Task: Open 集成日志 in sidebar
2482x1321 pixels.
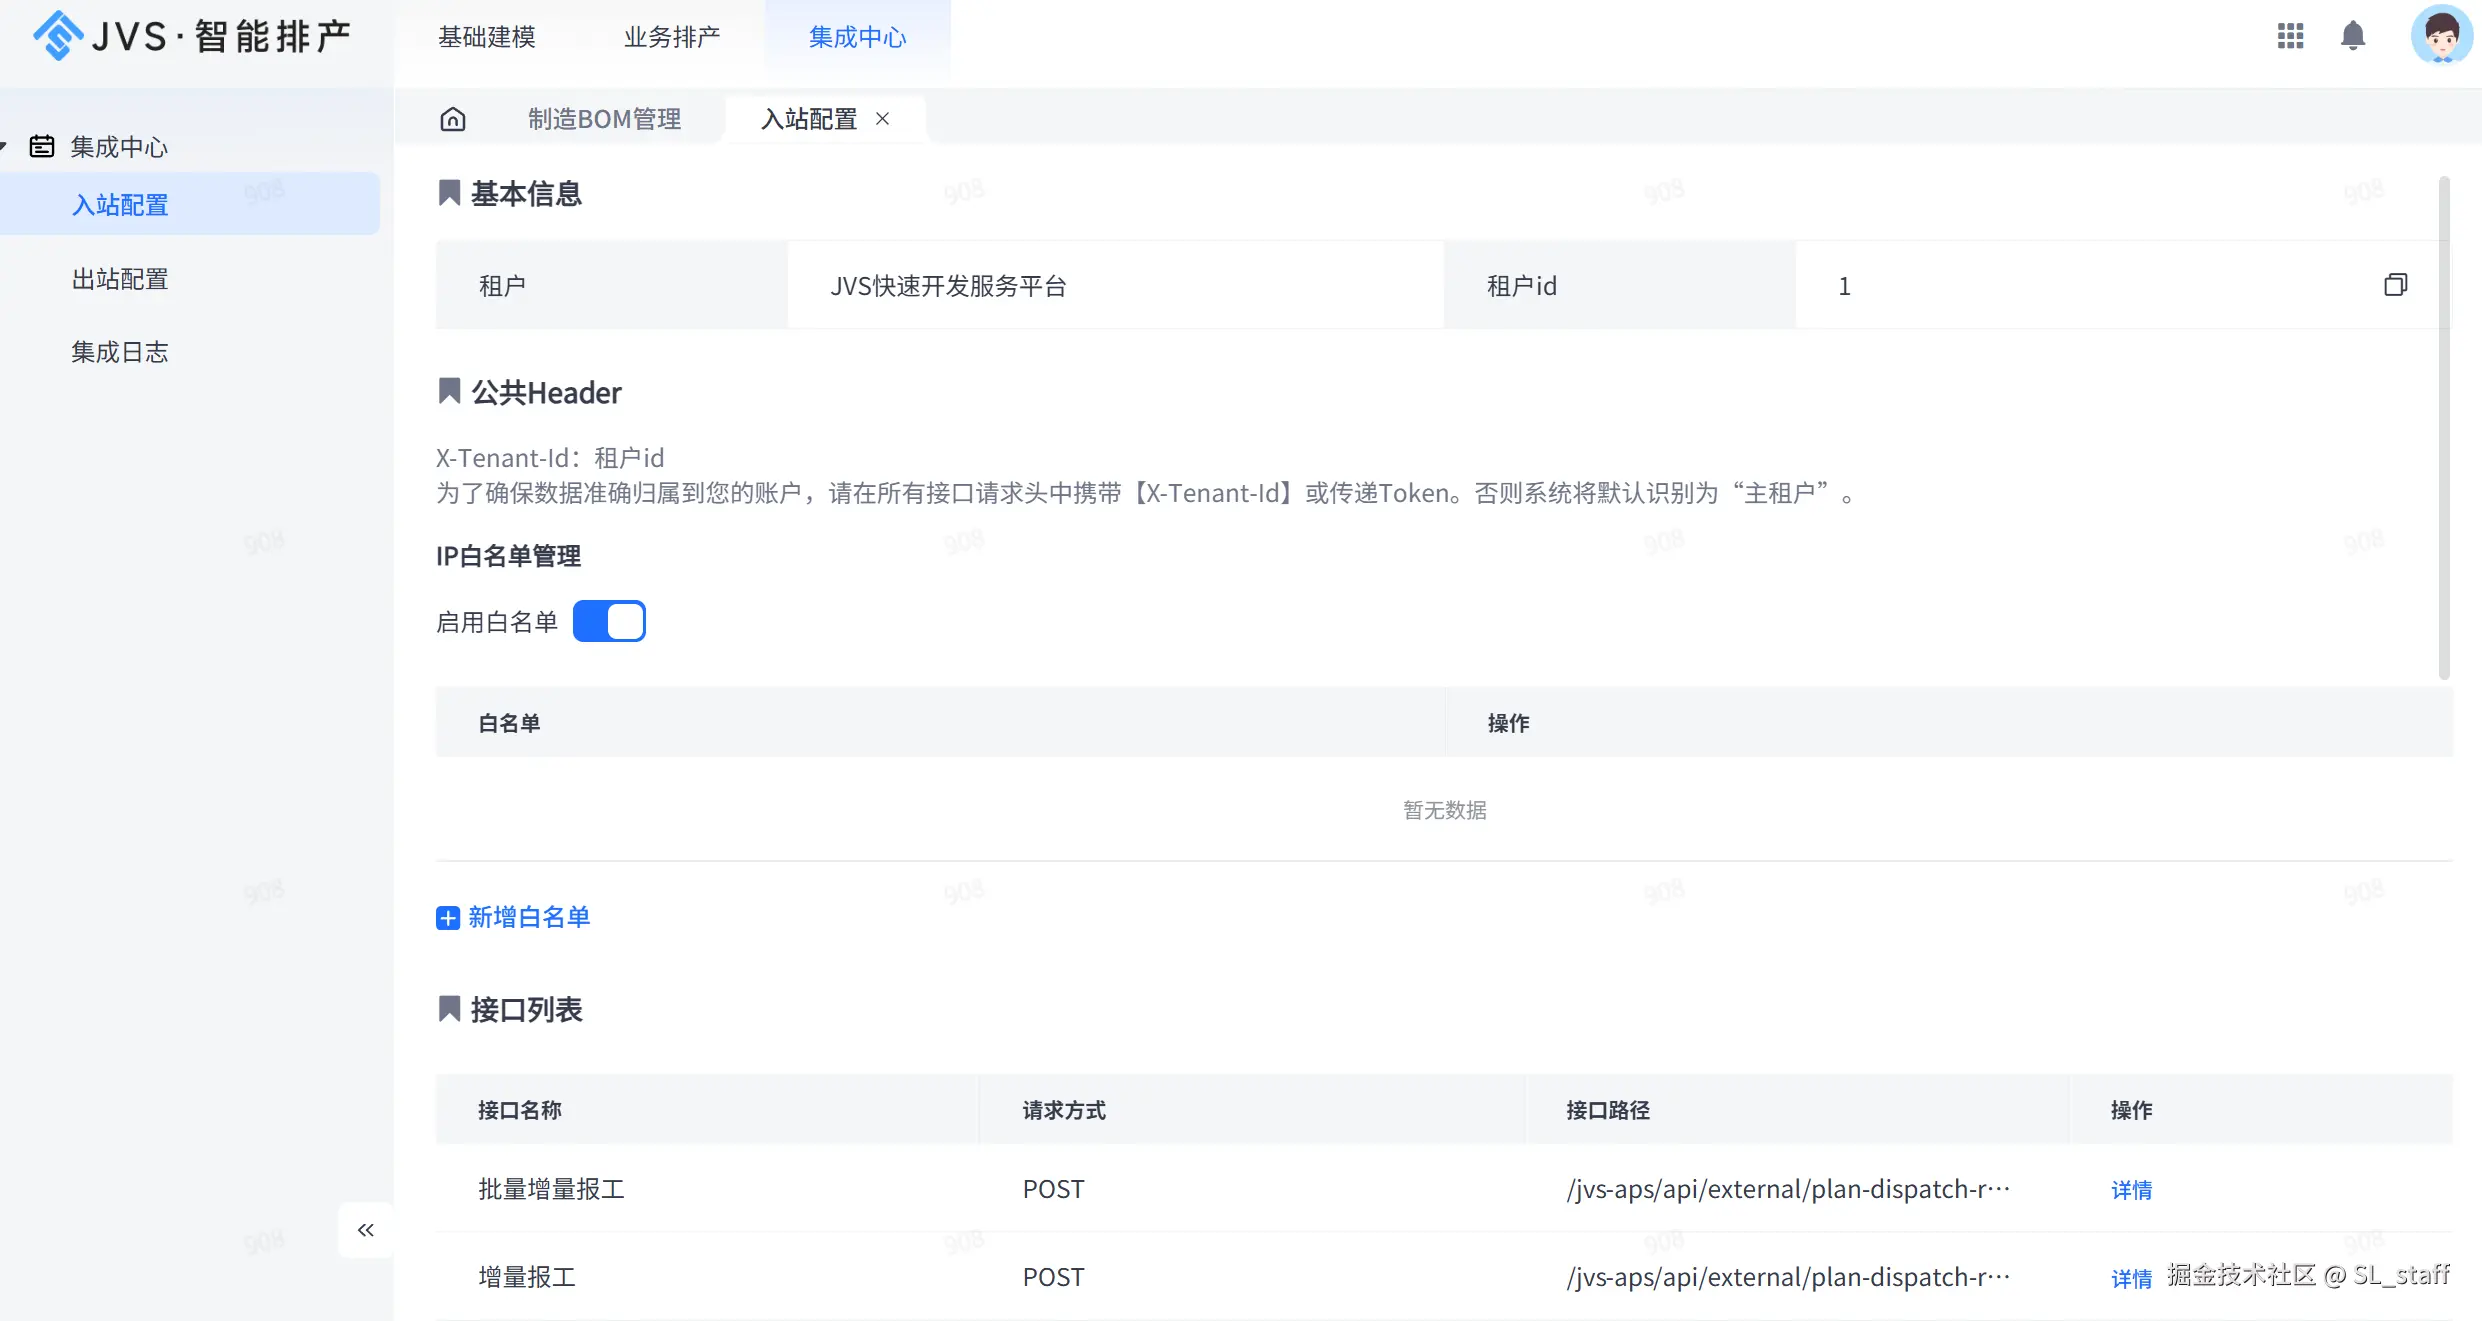Action: pos(120,352)
